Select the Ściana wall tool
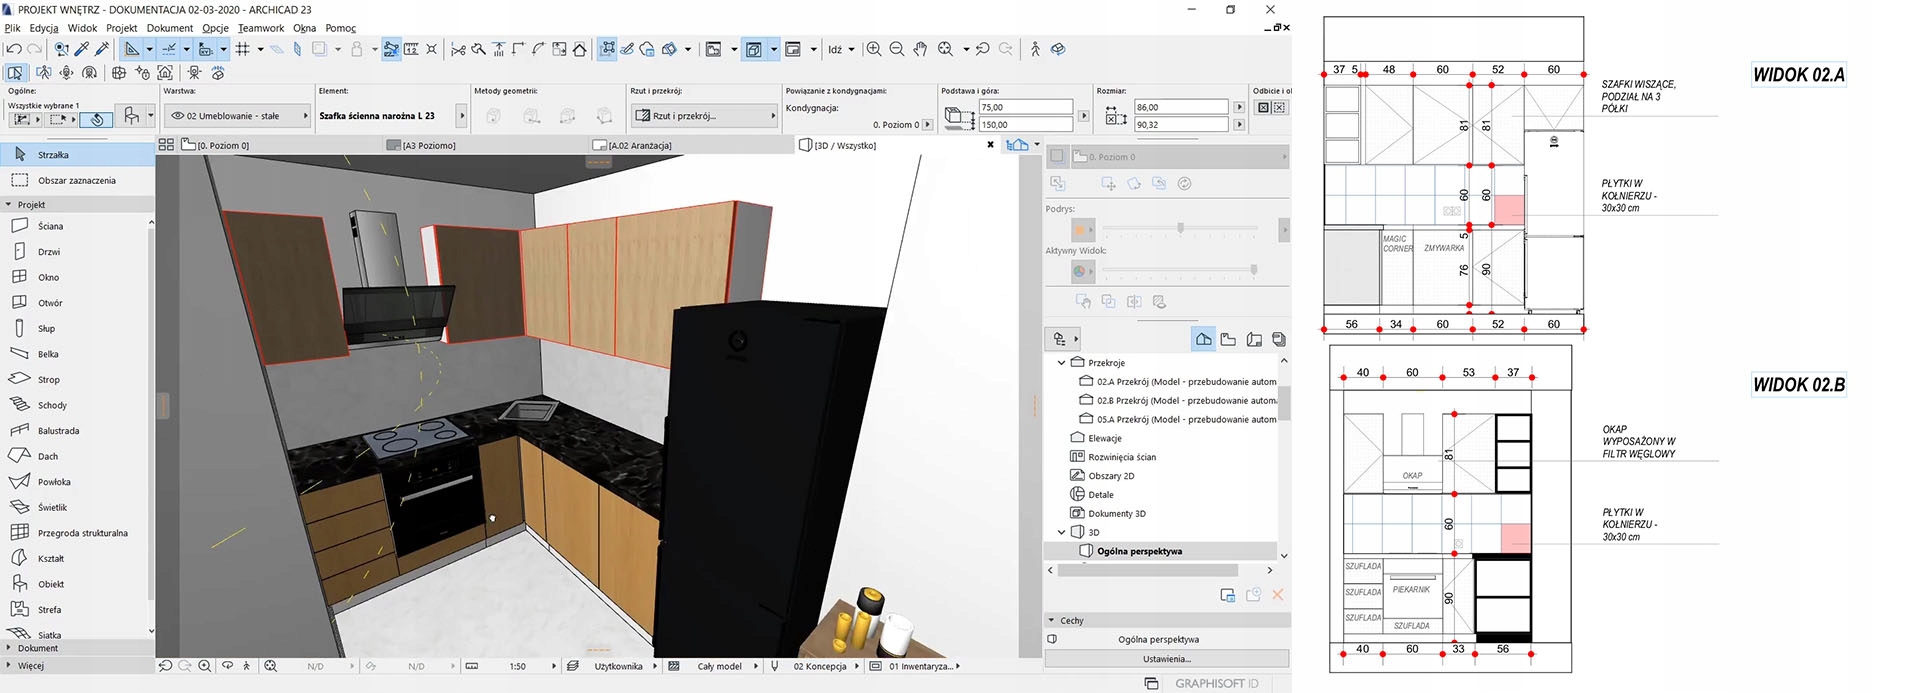1920x693 pixels. 50,226
